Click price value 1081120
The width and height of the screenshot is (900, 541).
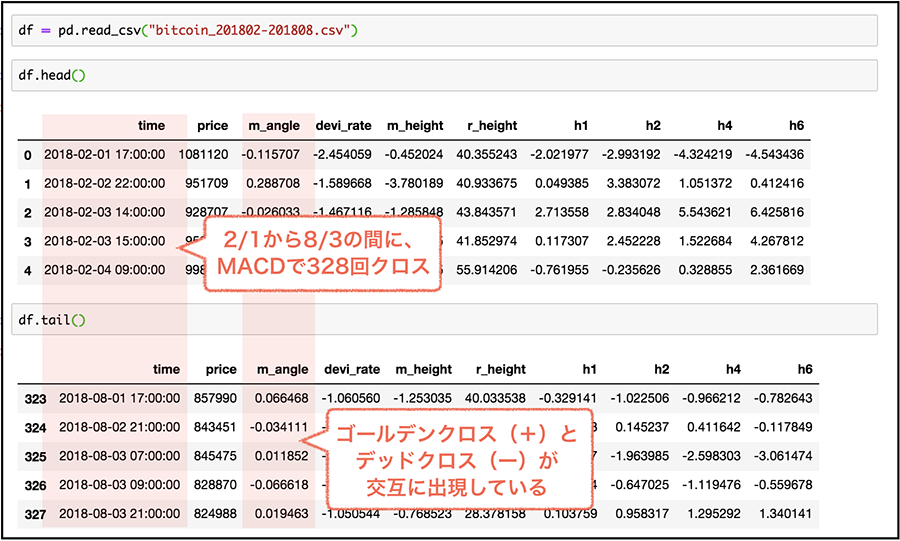(203, 154)
